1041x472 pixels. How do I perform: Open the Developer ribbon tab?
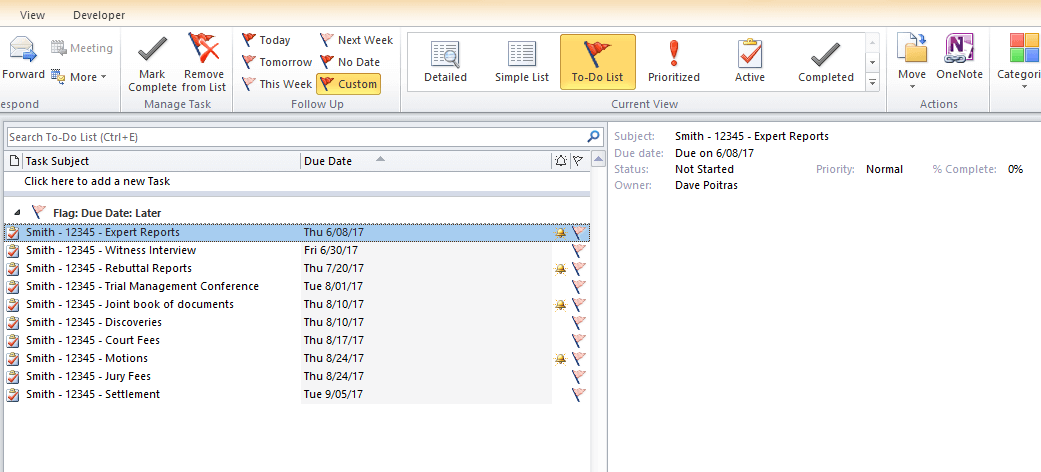click(99, 15)
